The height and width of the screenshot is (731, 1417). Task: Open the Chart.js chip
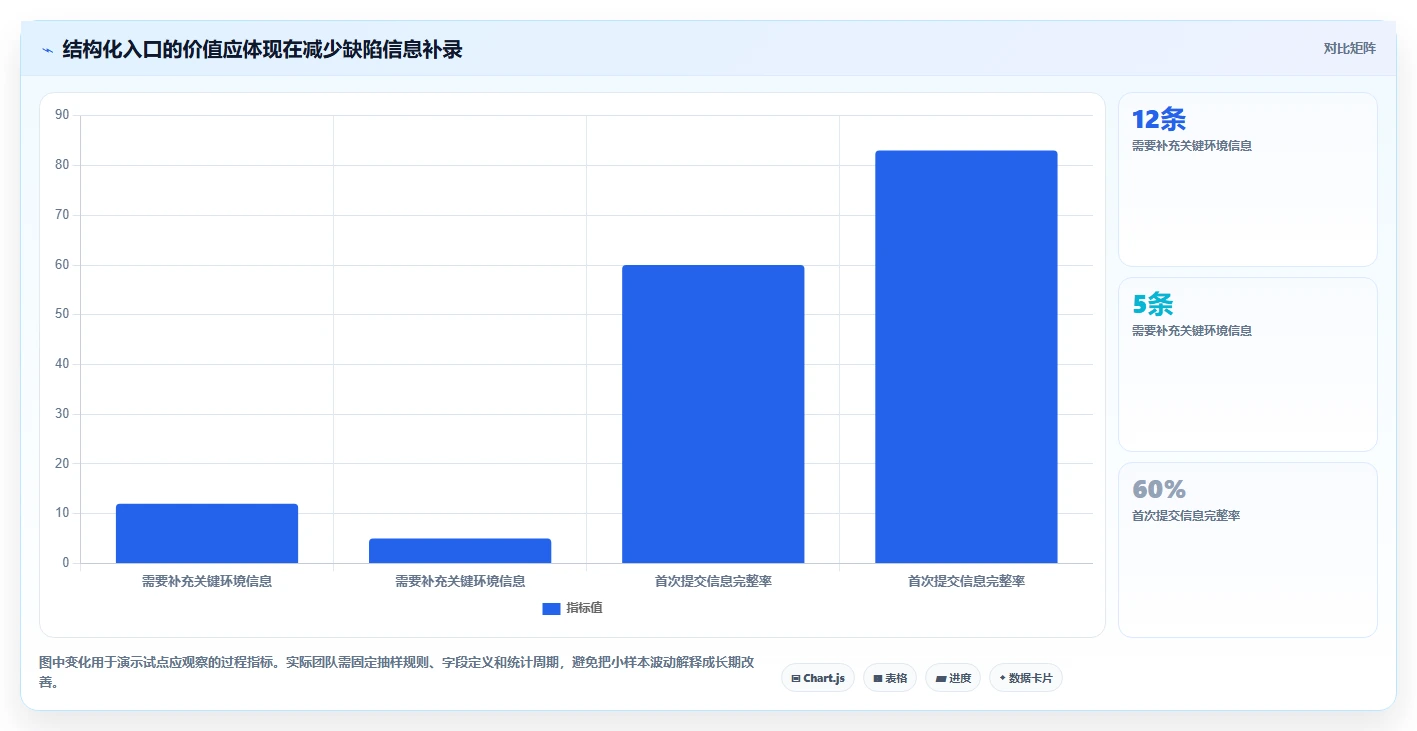click(818, 678)
